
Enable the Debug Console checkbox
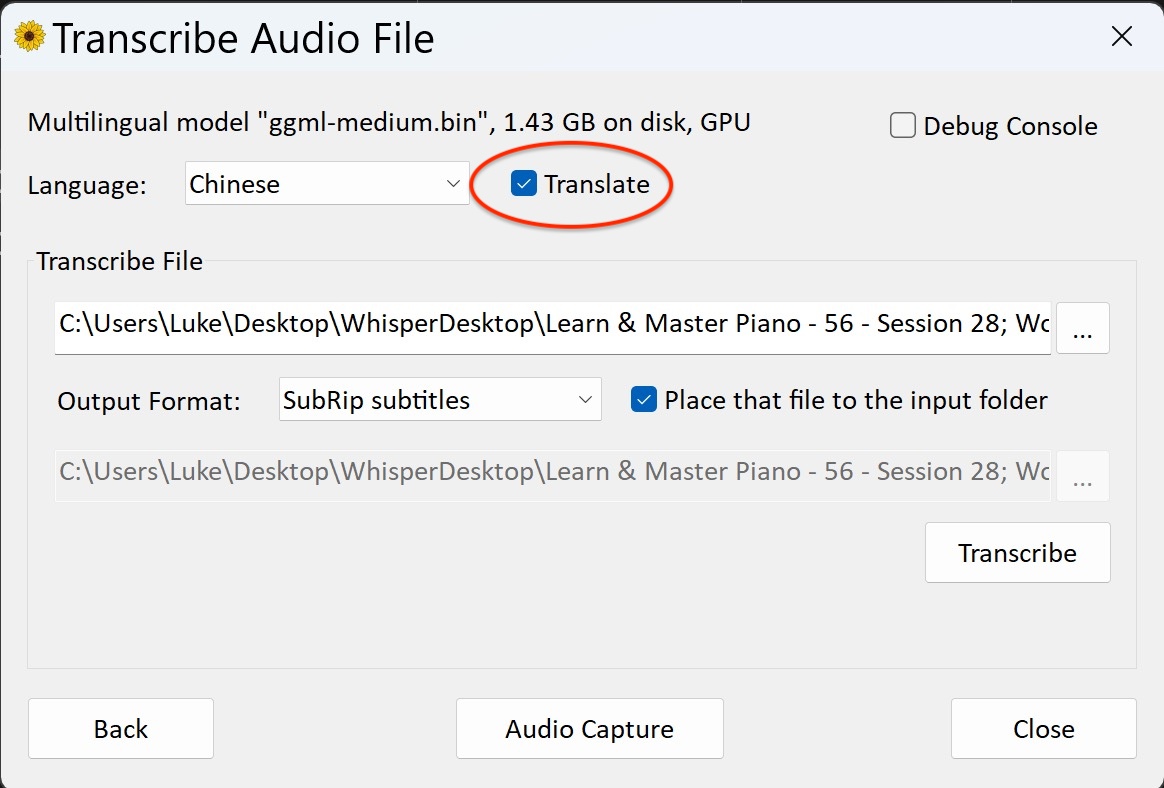[903, 126]
